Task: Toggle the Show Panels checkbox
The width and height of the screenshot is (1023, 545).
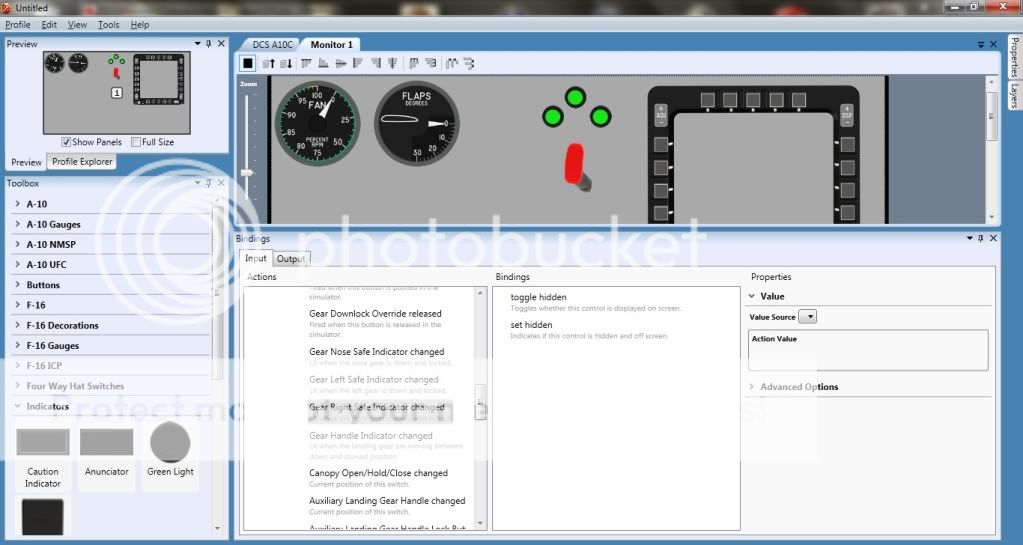Action: [66, 142]
